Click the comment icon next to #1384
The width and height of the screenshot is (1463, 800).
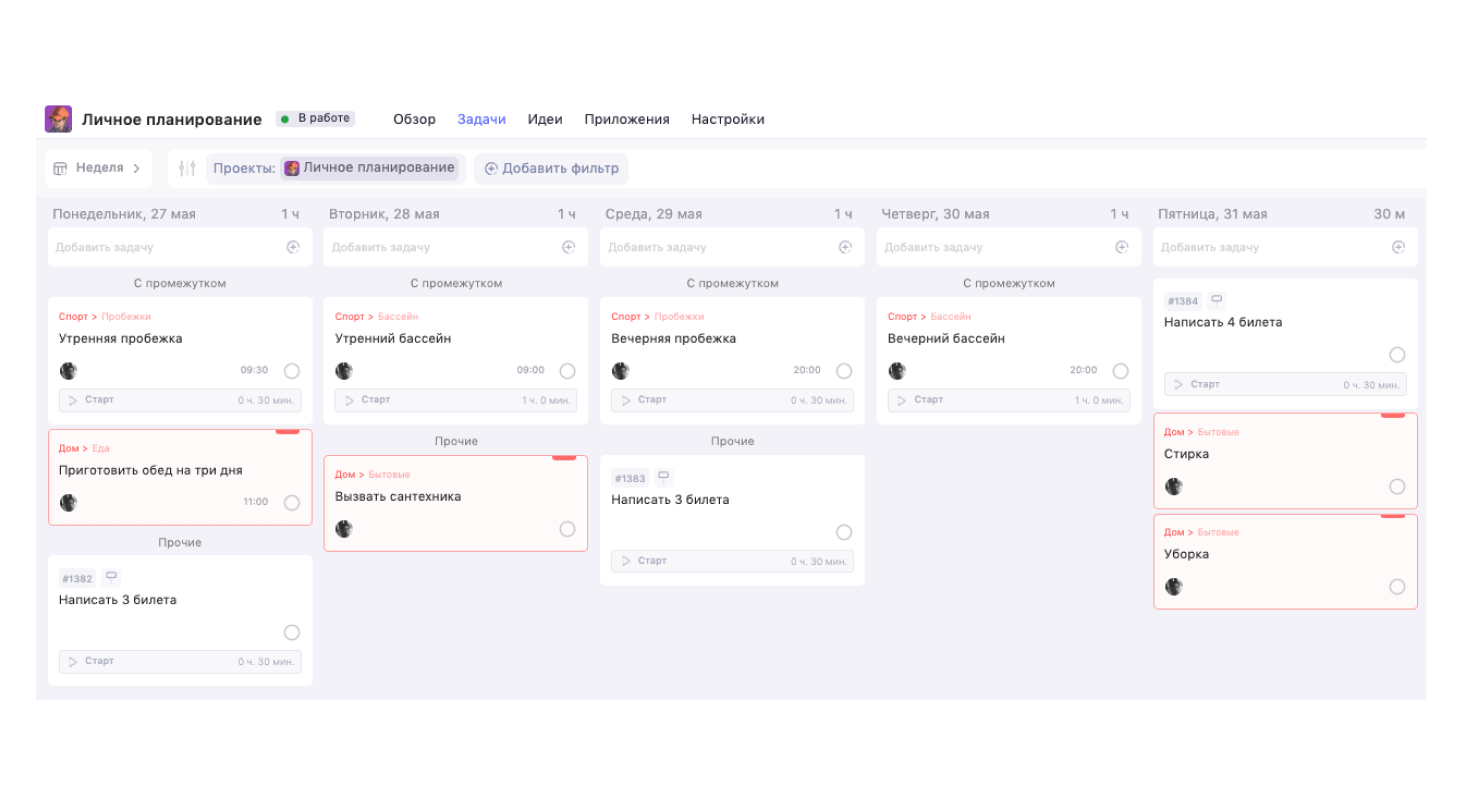pyautogui.click(x=1216, y=299)
